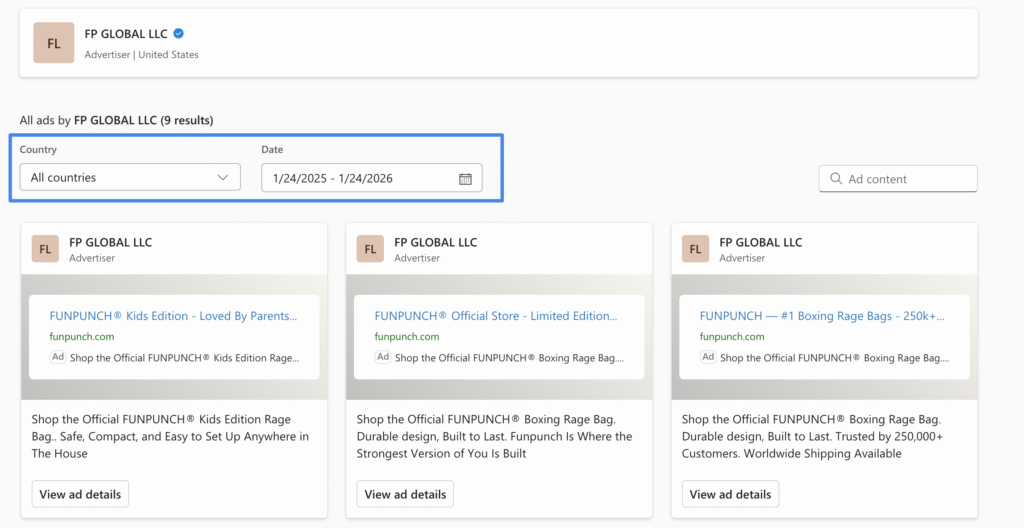Open the All countries dropdown
Screen dimensions: 1024x528
[129, 178]
